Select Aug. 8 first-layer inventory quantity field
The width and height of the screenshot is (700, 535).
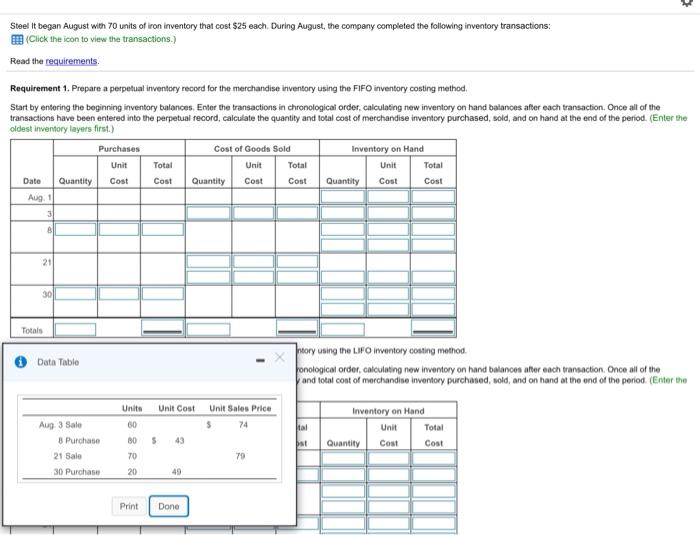point(342,229)
